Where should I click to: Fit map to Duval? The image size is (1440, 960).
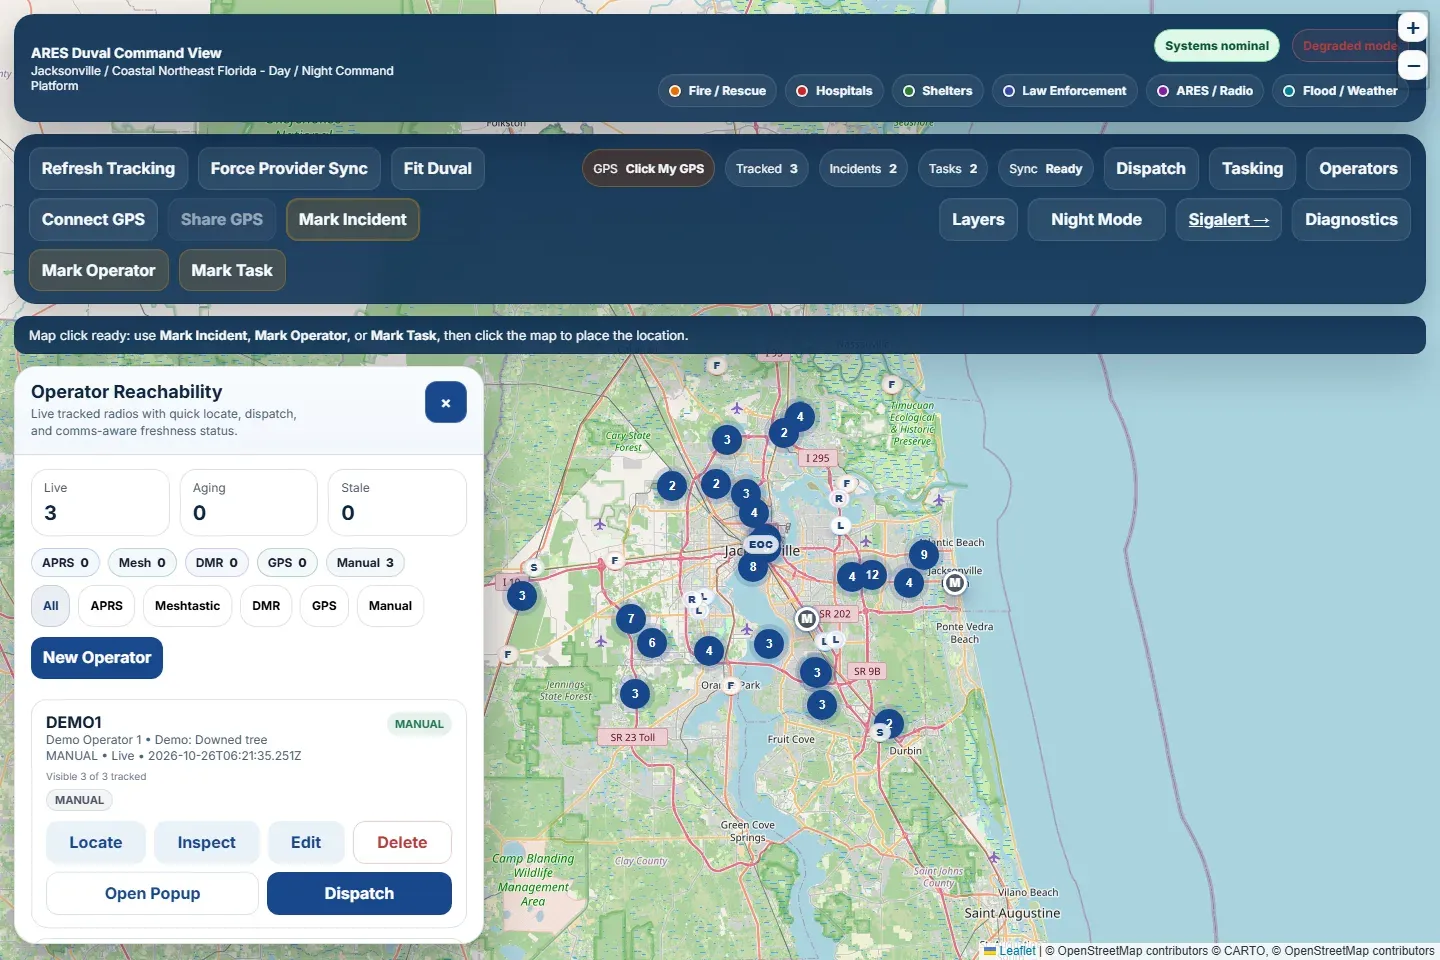pyautogui.click(x=437, y=169)
